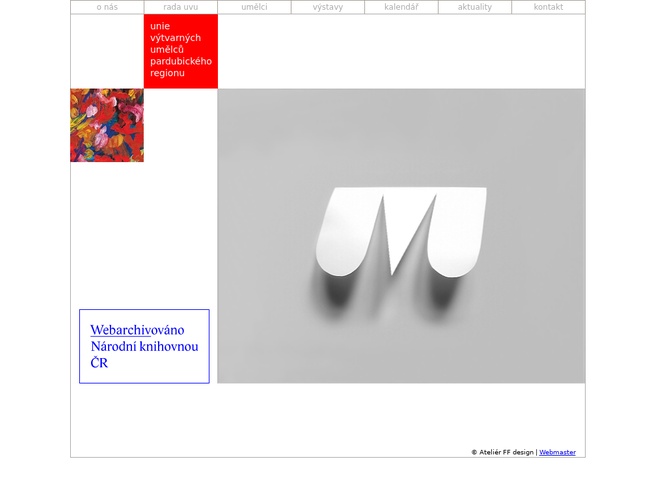Screen dimensions: 660x500
Task: Open the 'kontakt' page
Action: click(548, 7)
